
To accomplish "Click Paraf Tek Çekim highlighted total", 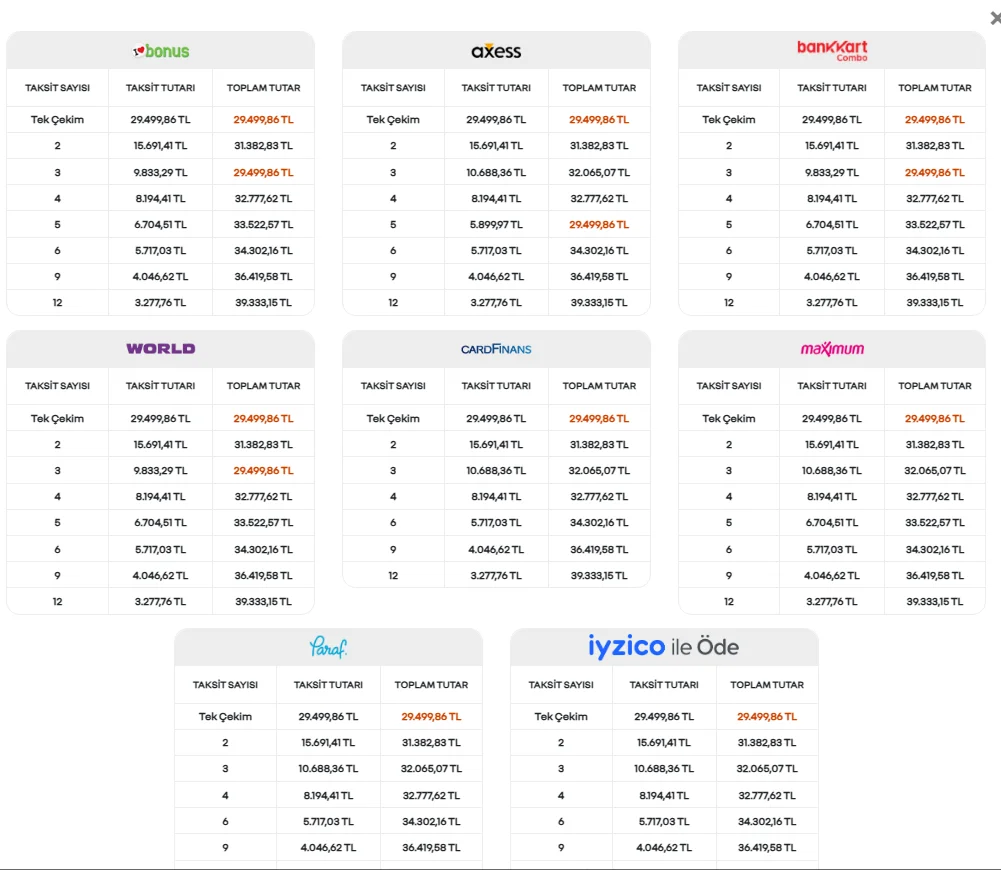I will 431,716.
